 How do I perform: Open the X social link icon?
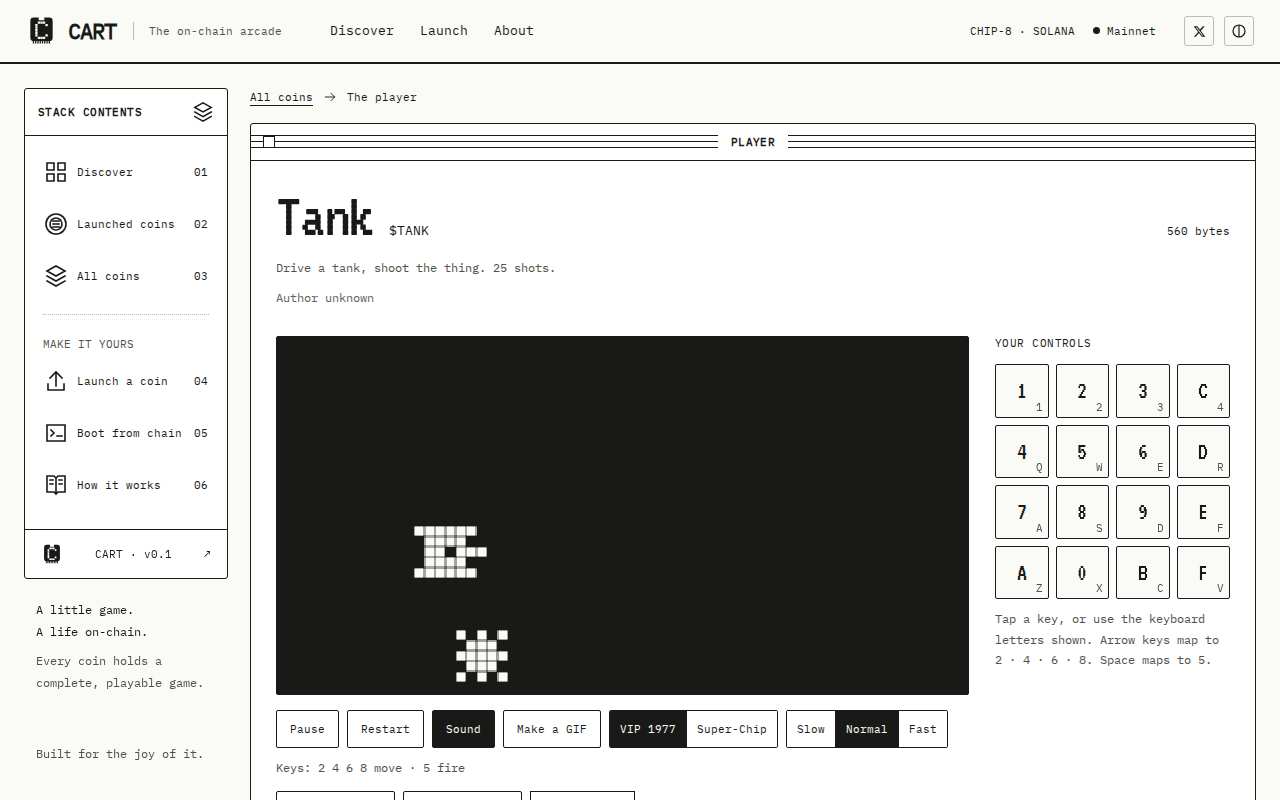(1199, 31)
